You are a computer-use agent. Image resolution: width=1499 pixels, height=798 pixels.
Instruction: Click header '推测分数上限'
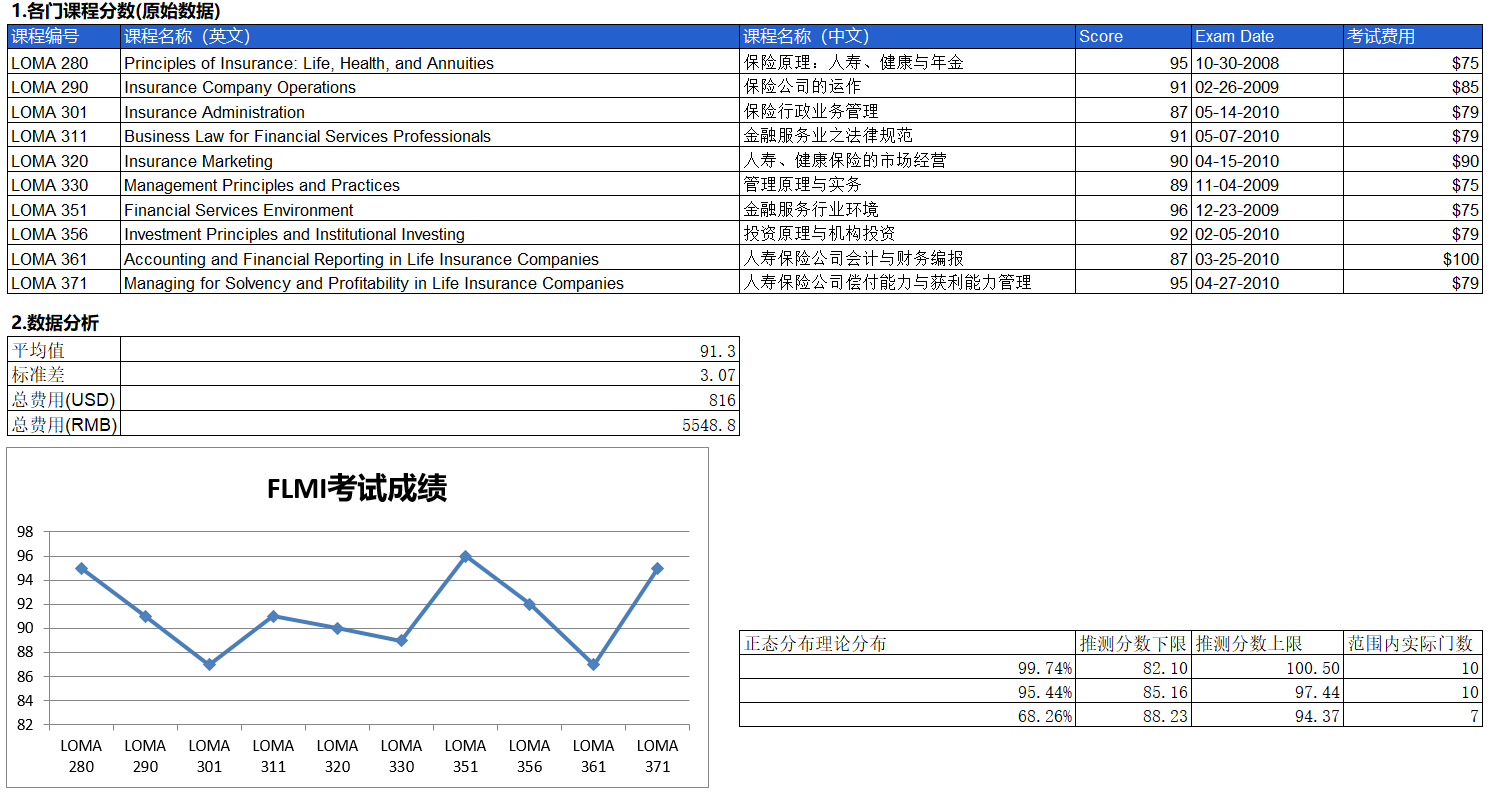[1267, 643]
